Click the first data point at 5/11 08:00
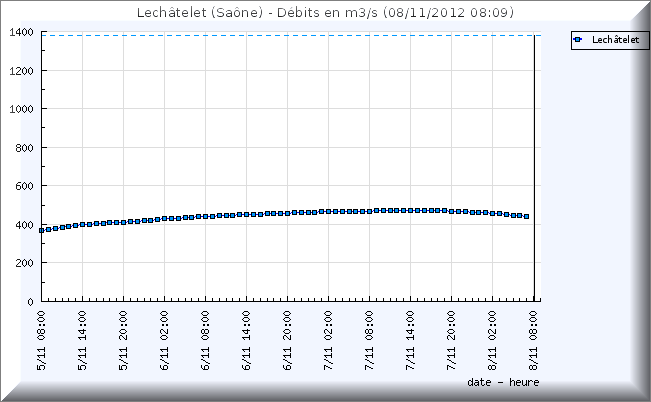Viewport: 651px width, 402px height. point(42,230)
